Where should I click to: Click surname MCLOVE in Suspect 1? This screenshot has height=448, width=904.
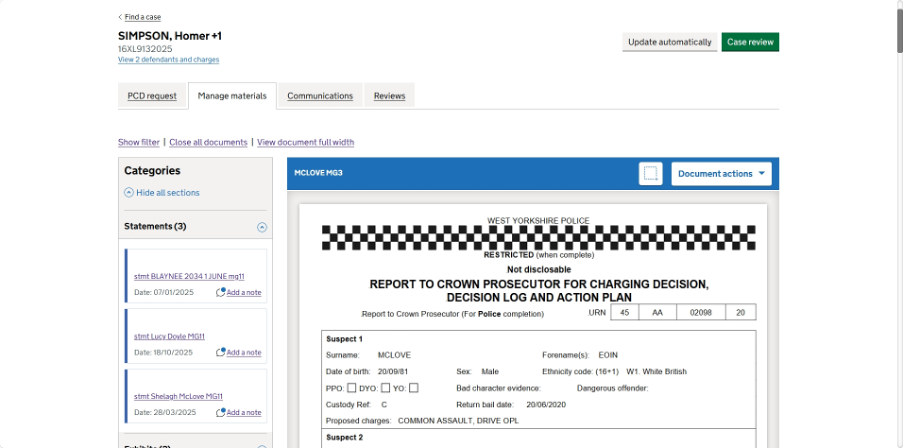tap(394, 355)
